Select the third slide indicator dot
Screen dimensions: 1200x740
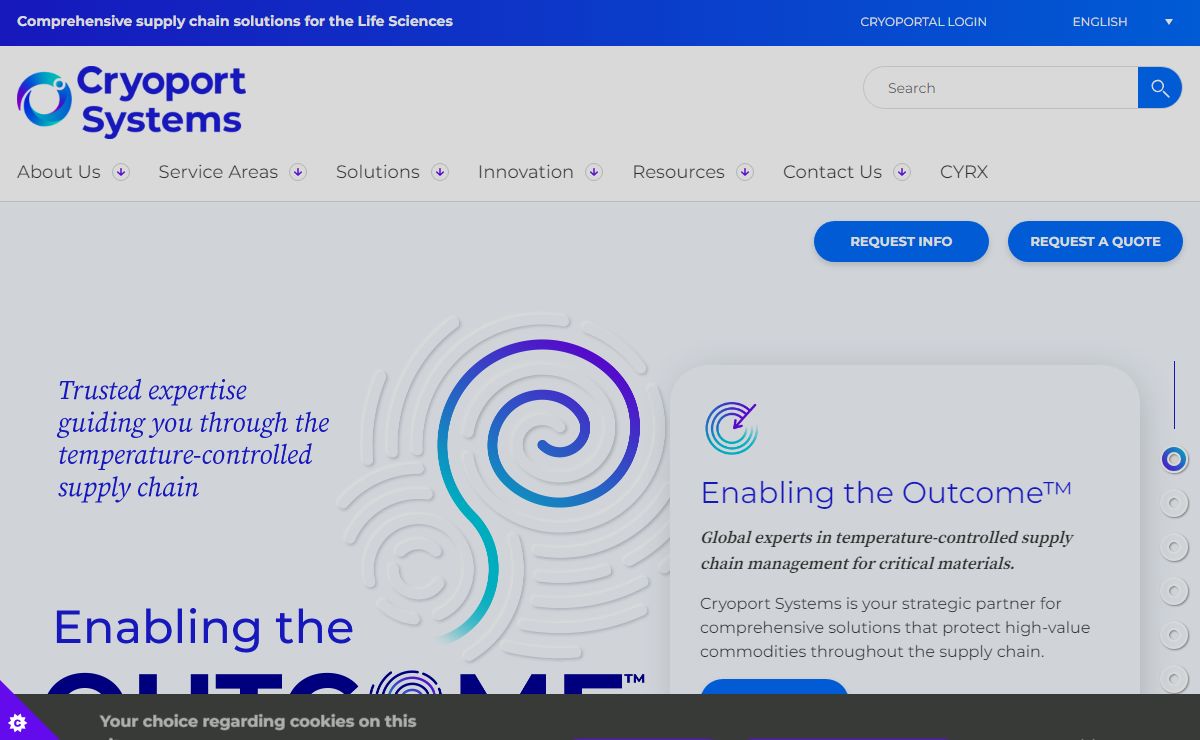point(1174,547)
